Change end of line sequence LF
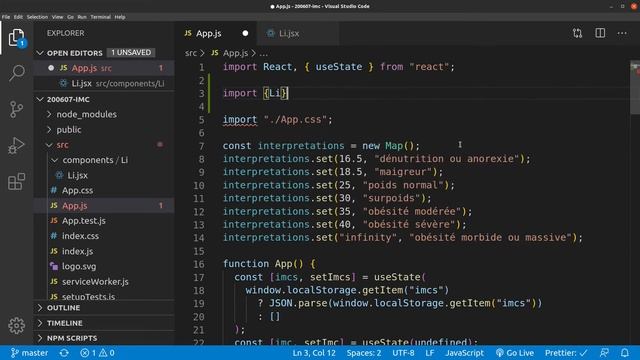The height and width of the screenshot is (360, 640). [x=430, y=353]
